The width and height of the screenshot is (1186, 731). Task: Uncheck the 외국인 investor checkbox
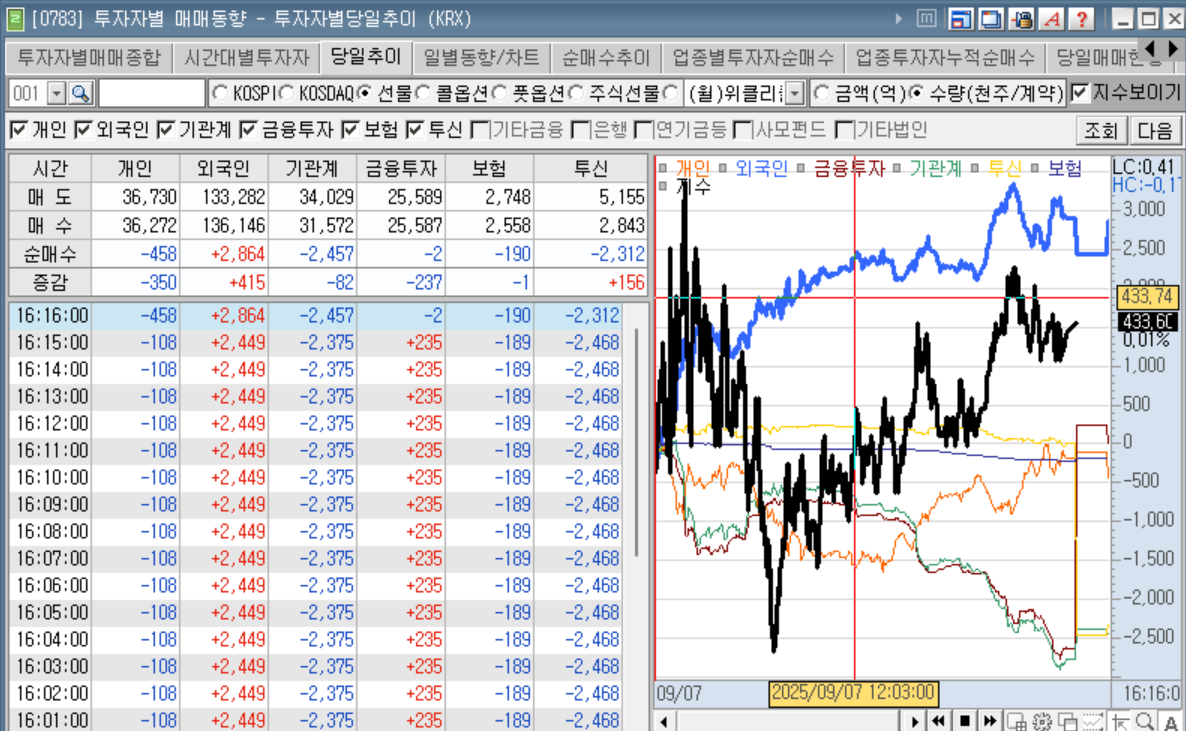84,129
